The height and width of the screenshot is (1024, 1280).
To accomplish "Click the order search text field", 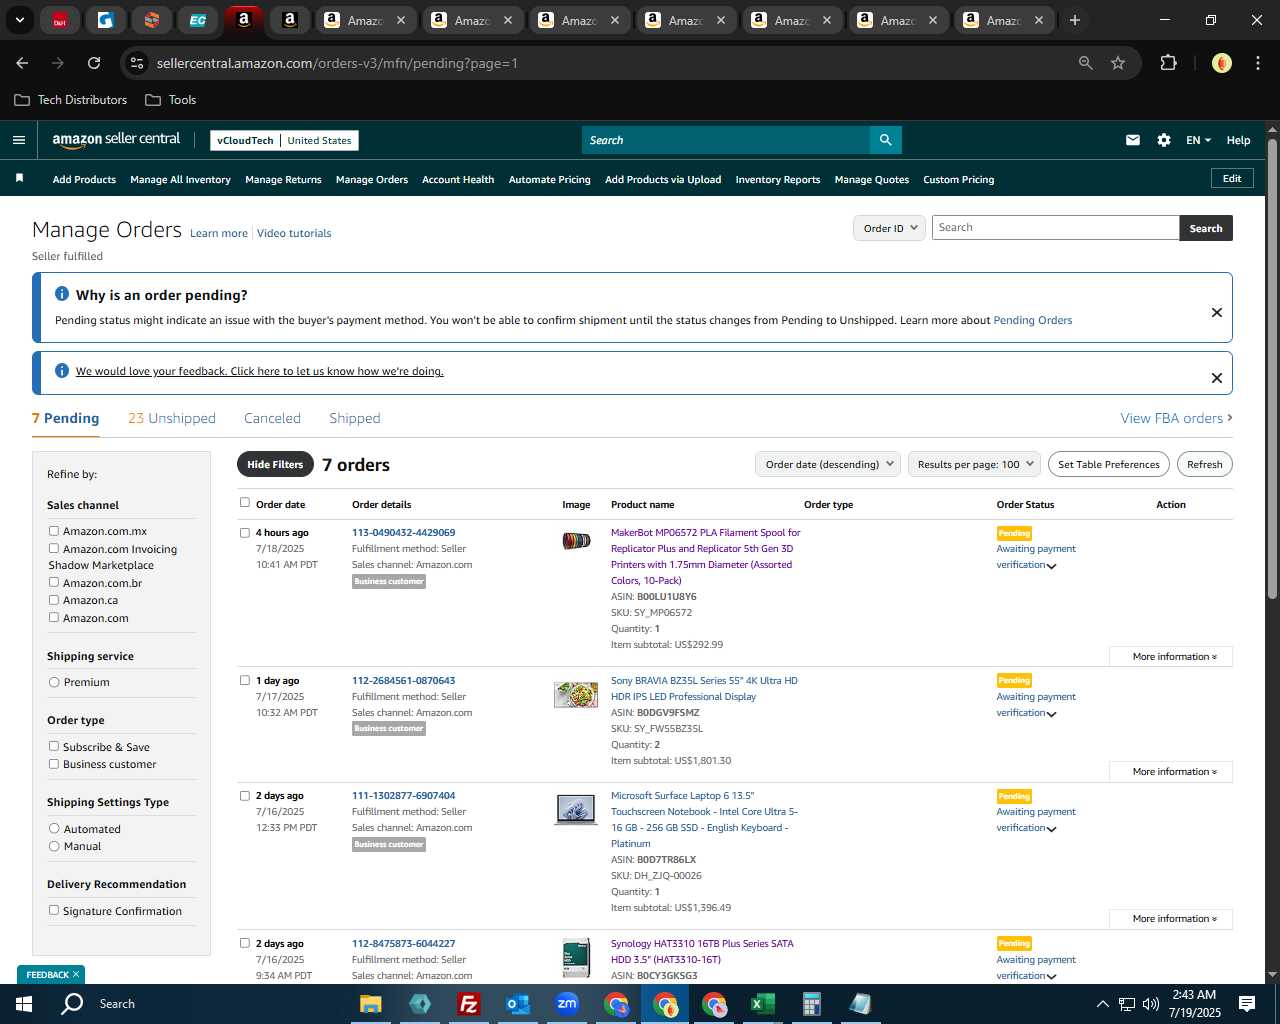I will pos(1055,228).
